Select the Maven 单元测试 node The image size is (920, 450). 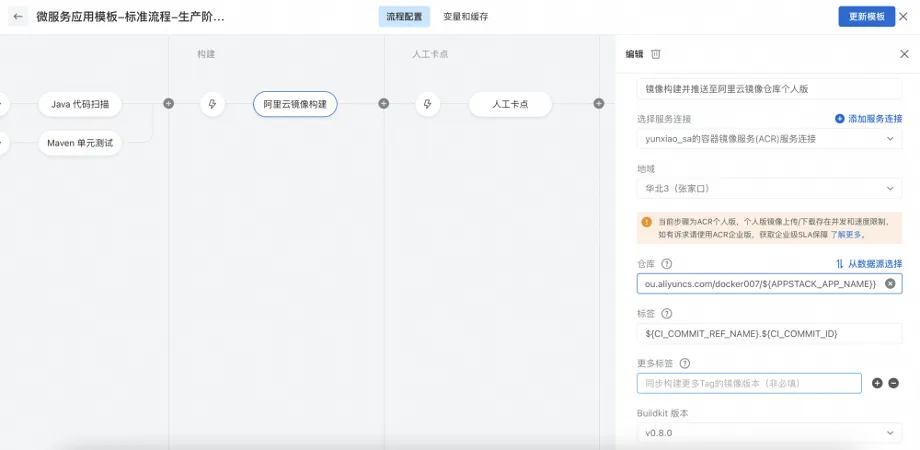click(x=80, y=143)
